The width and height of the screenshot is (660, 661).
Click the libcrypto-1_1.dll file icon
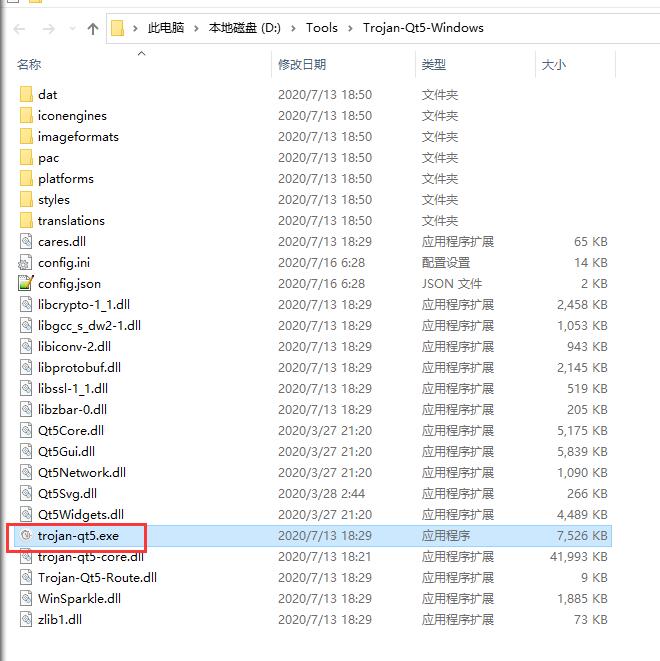click(26, 304)
